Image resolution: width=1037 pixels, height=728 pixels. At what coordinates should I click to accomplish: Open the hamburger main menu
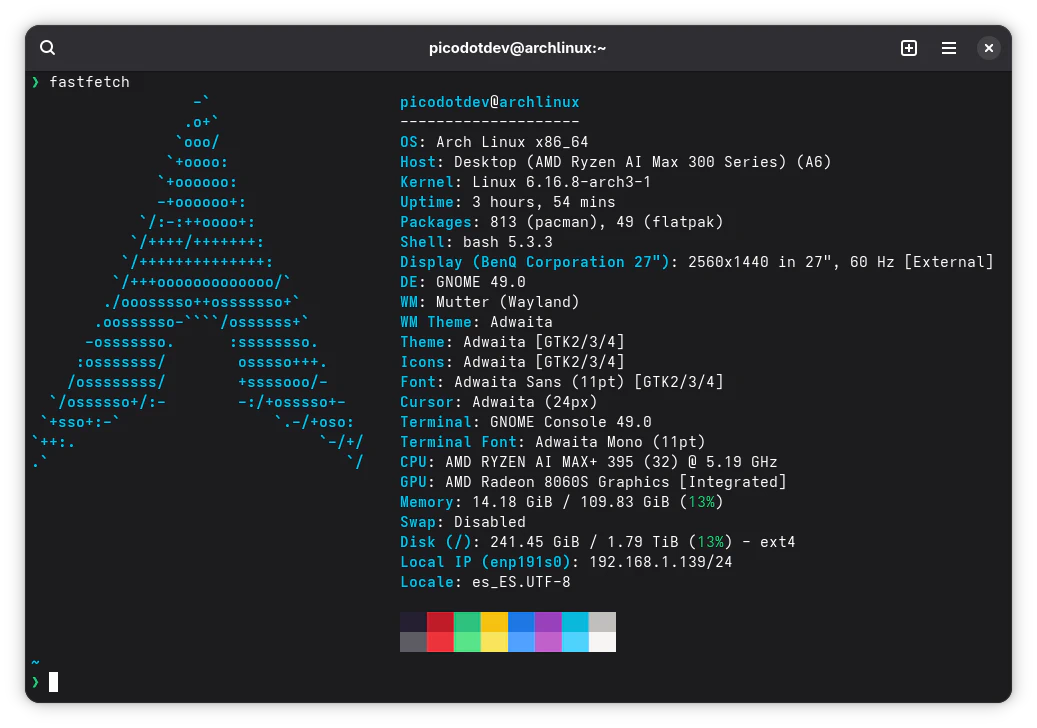949,48
